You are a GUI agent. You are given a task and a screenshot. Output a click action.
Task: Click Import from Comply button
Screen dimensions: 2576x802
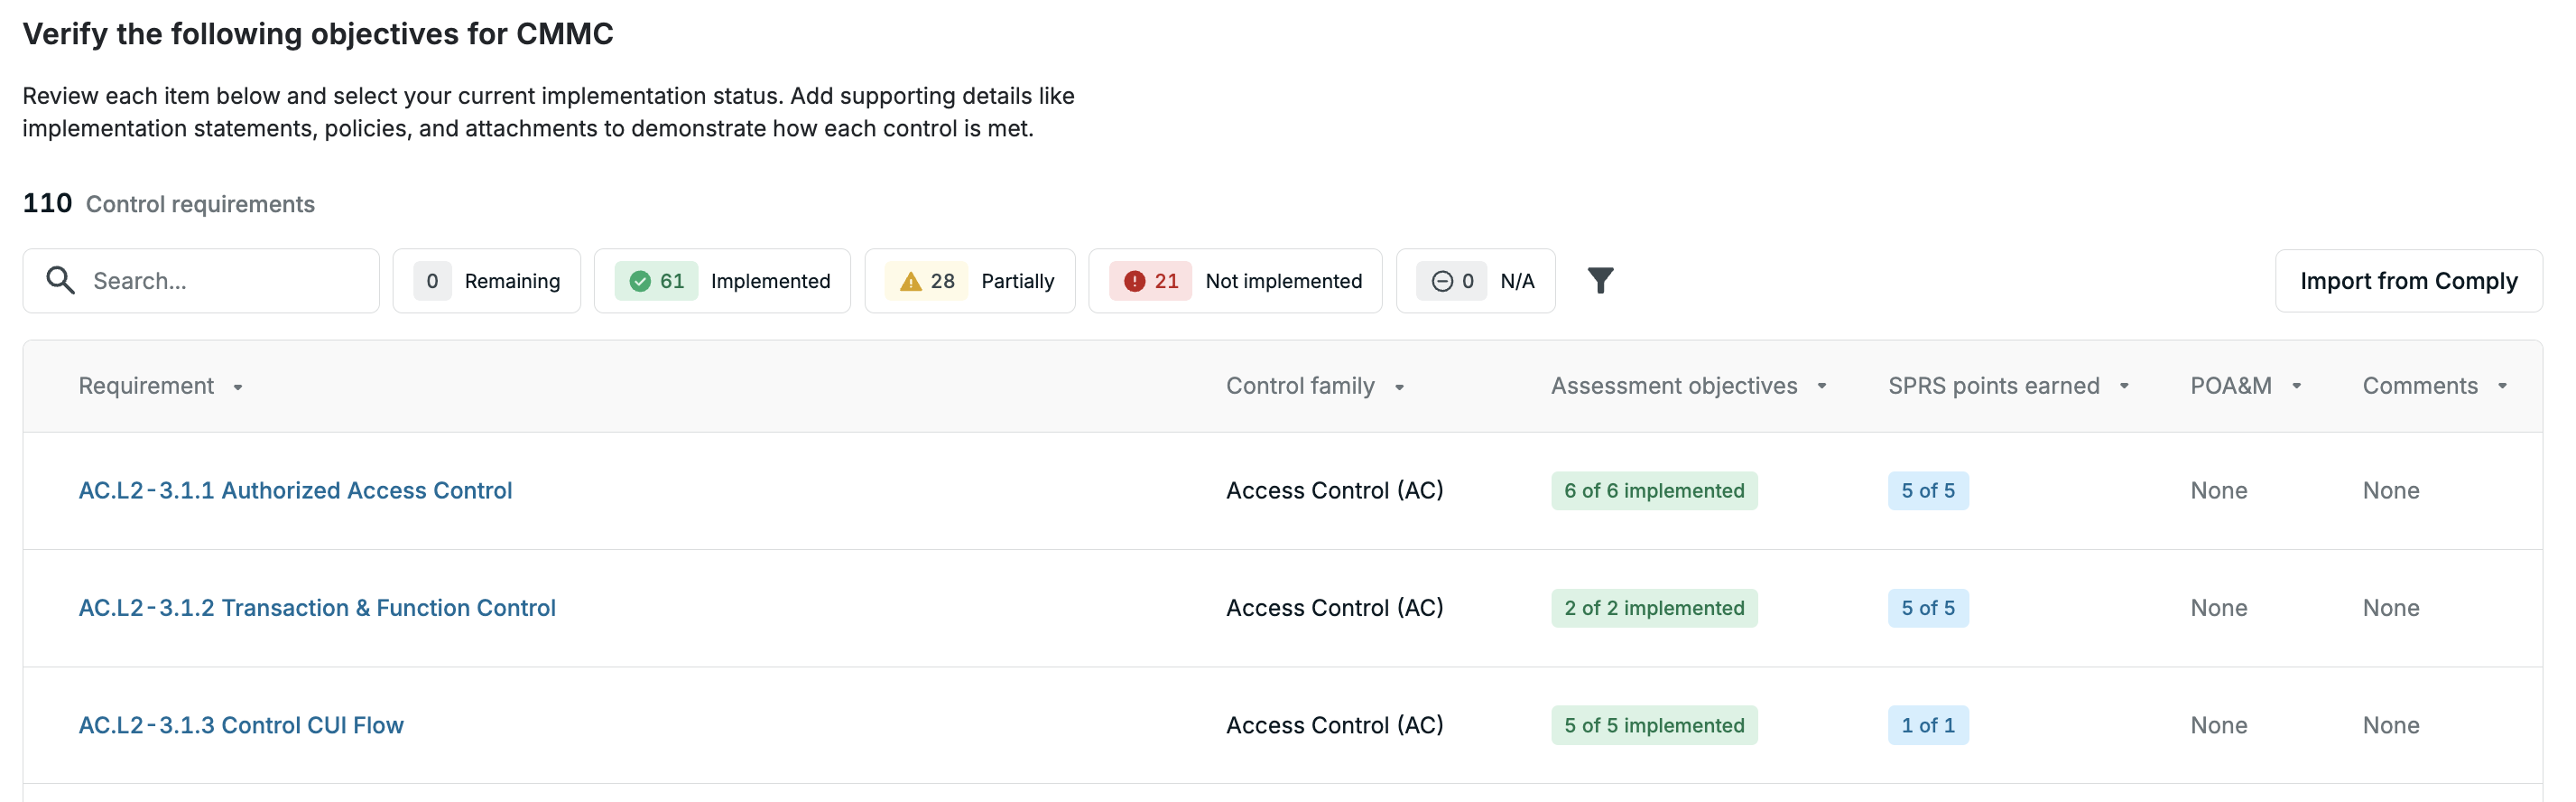point(2408,281)
